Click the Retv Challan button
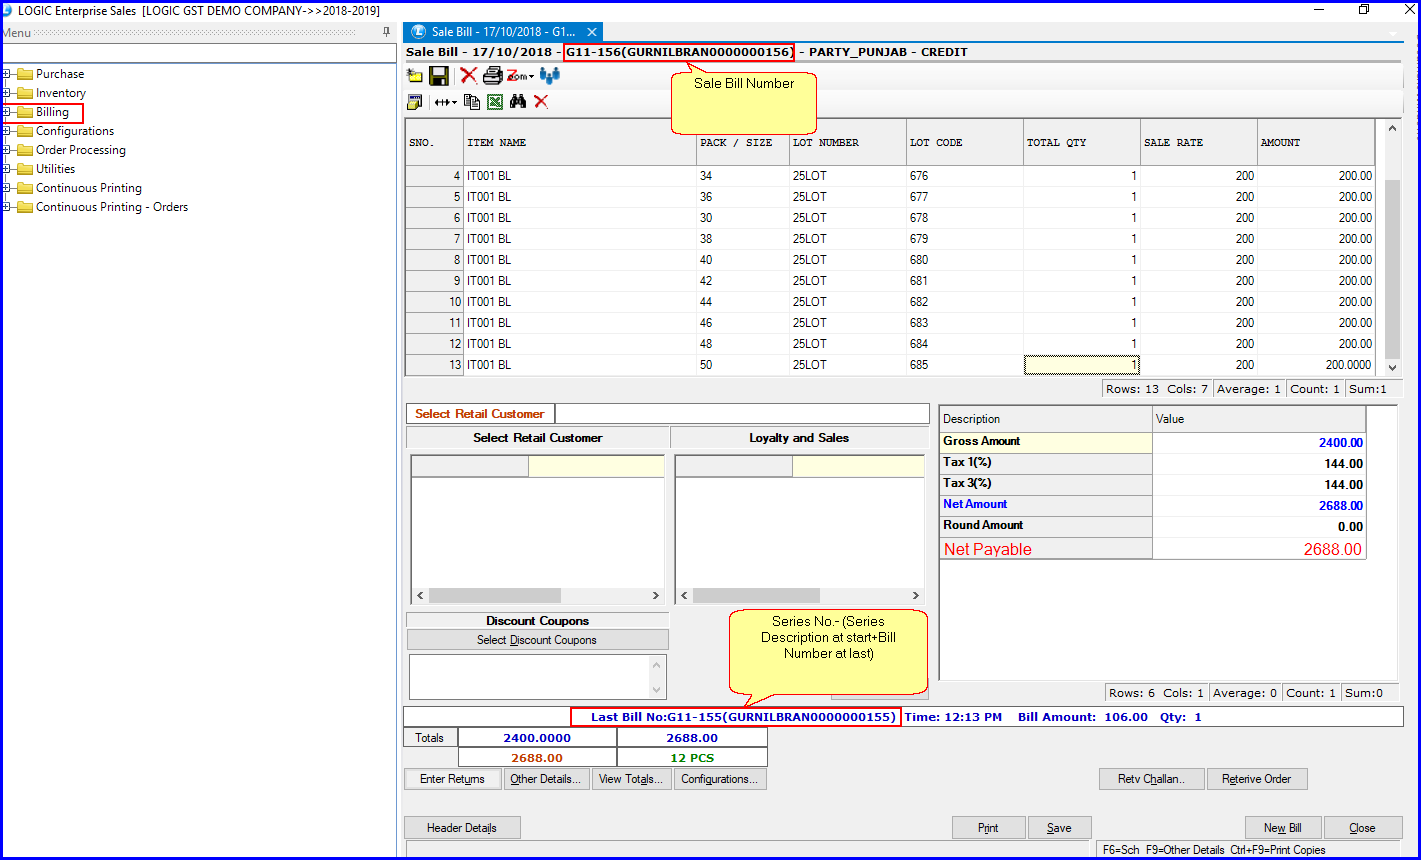The height and width of the screenshot is (860, 1421). [1152, 779]
